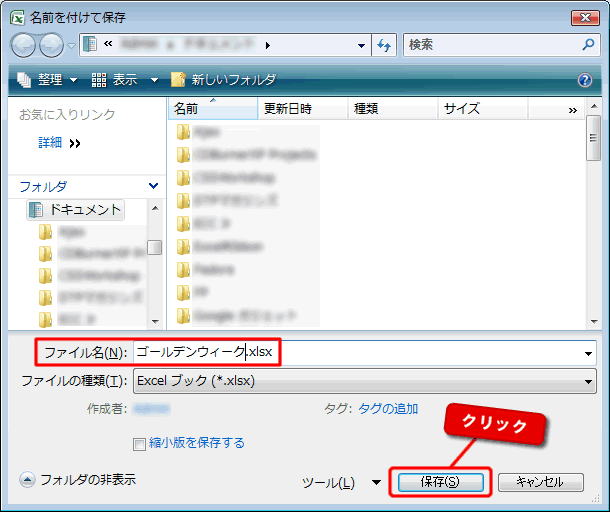
Task: Open the ファイル名 dropdown arrow
Action: [588, 354]
